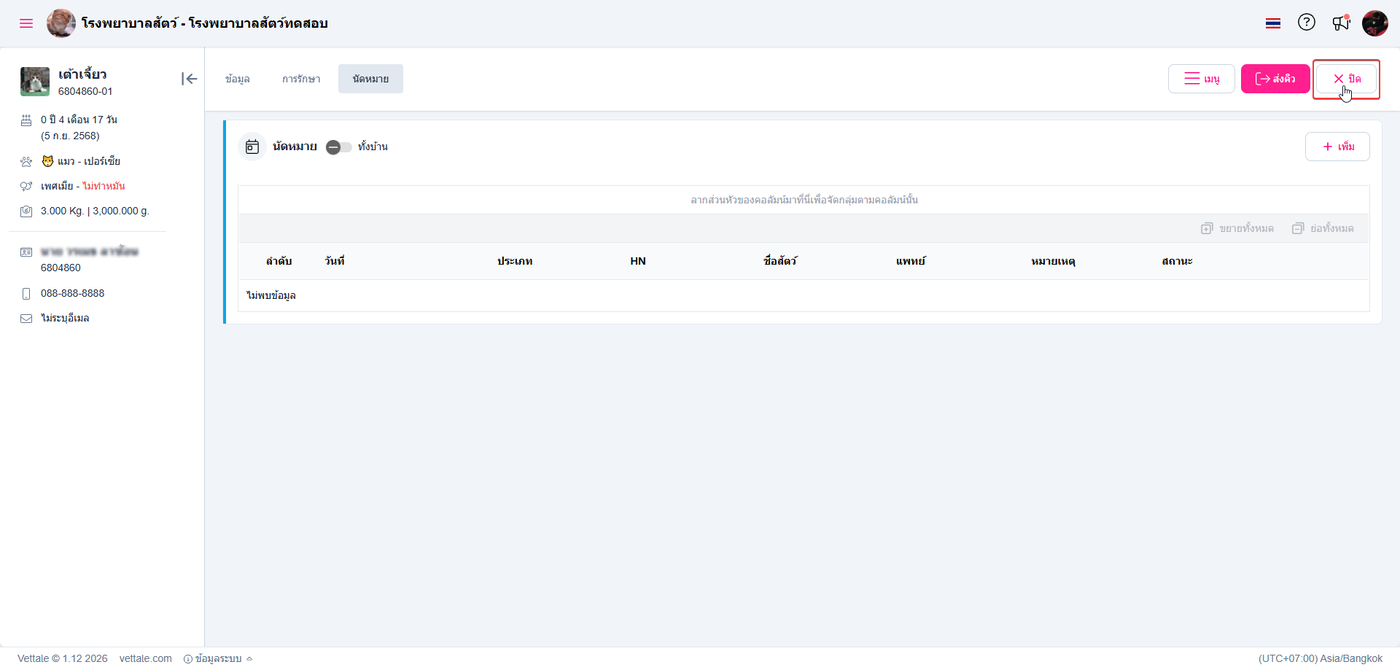Viewport: 1400px width, 670px height.
Task: Open user profile avatar
Action: click(1375, 23)
